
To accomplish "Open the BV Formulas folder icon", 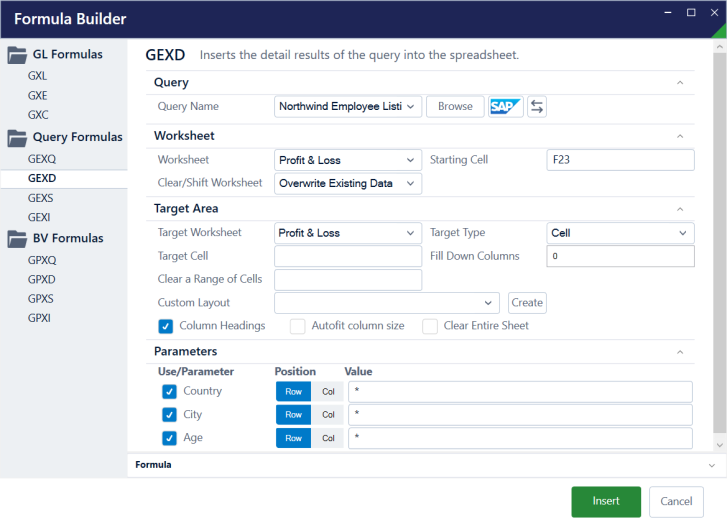I will (18, 238).
